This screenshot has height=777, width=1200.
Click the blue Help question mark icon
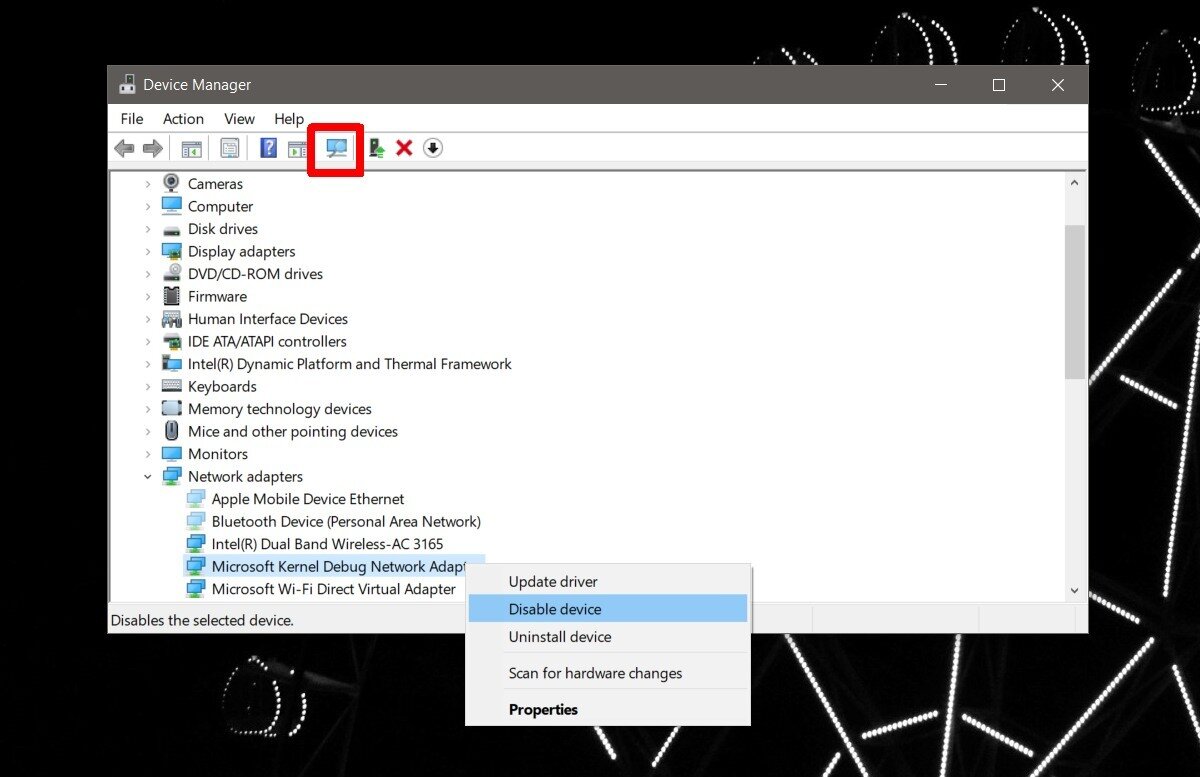pos(268,148)
